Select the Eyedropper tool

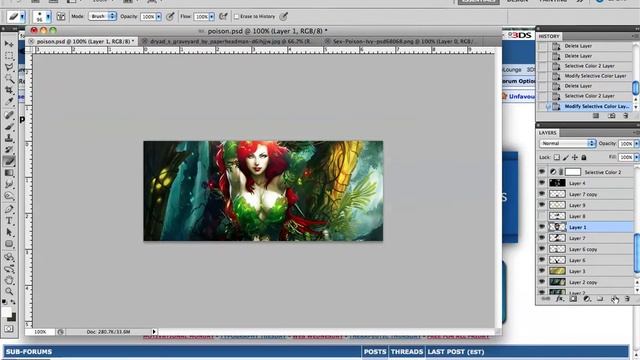9,101
